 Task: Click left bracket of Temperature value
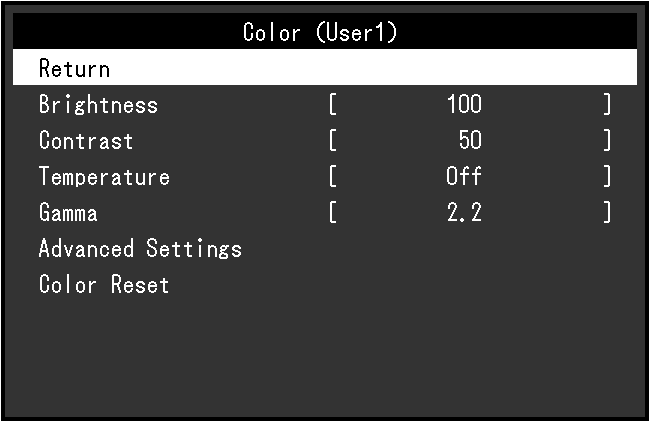(332, 177)
